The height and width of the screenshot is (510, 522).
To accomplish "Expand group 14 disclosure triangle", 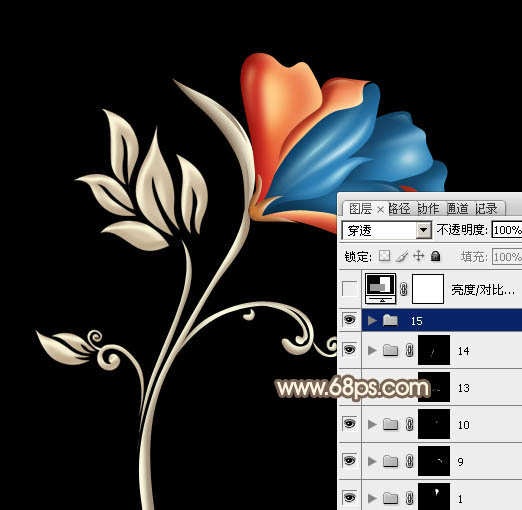I will [372, 350].
